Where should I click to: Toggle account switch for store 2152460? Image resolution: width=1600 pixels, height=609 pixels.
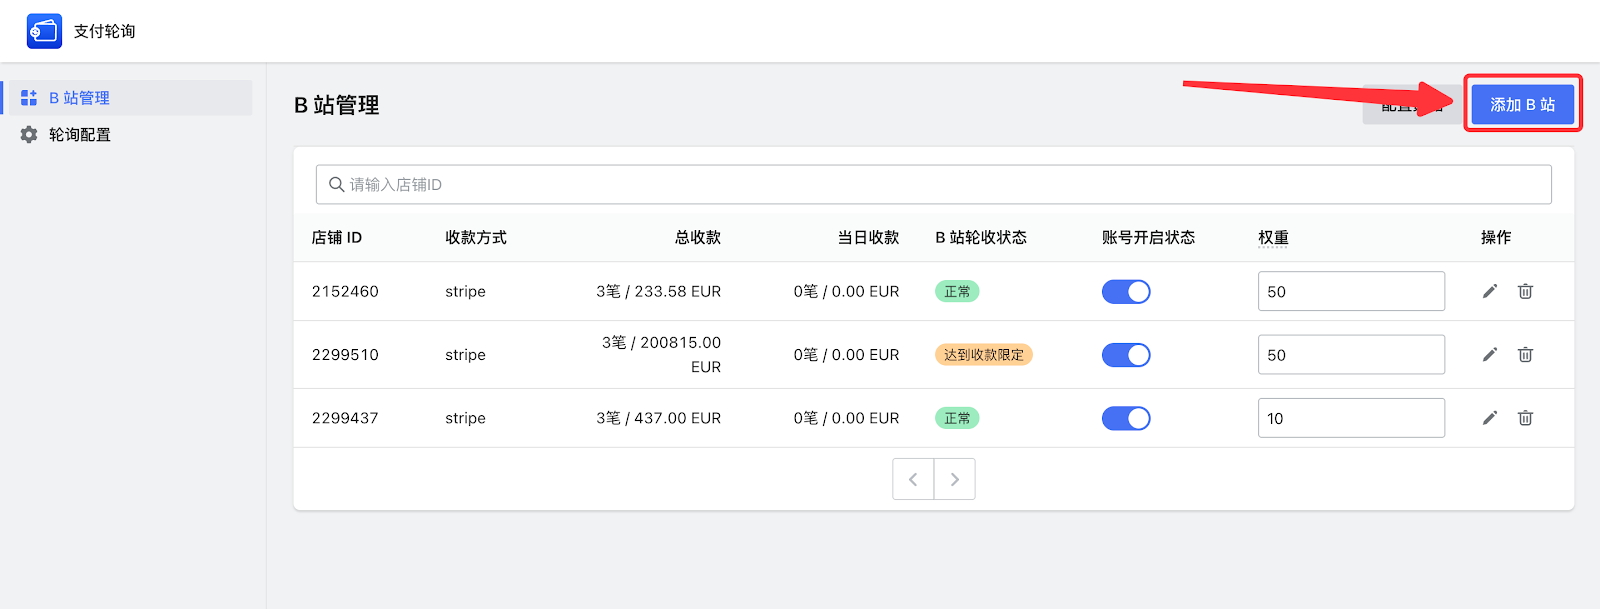tap(1126, 292)
